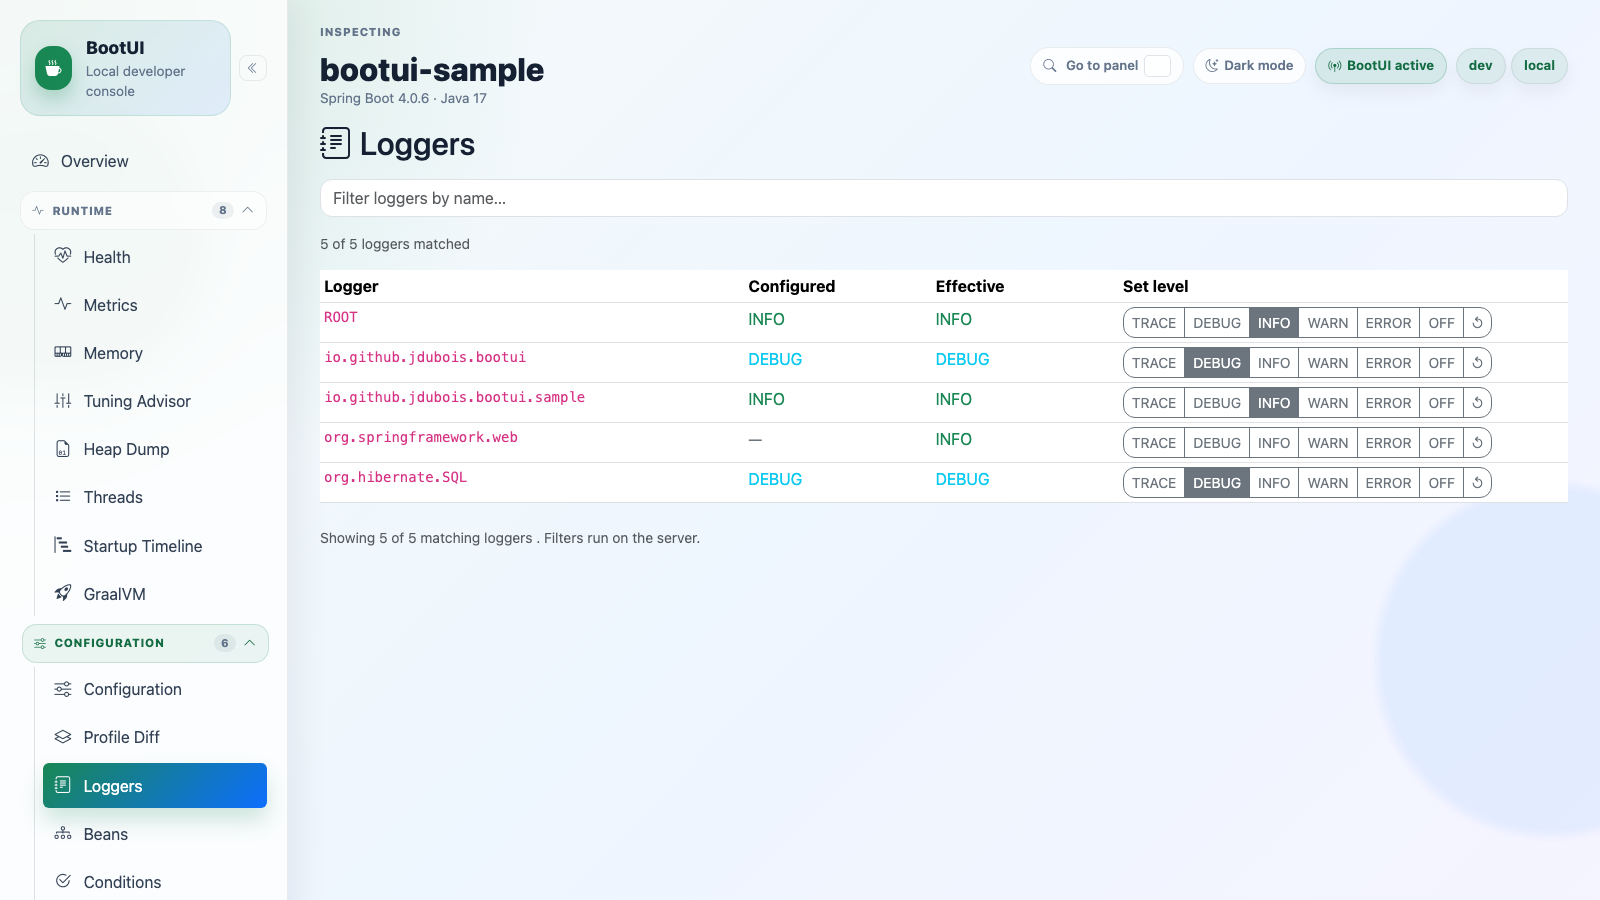
Task: Set ROOT logger to OFF
Action: [1441, 323]
